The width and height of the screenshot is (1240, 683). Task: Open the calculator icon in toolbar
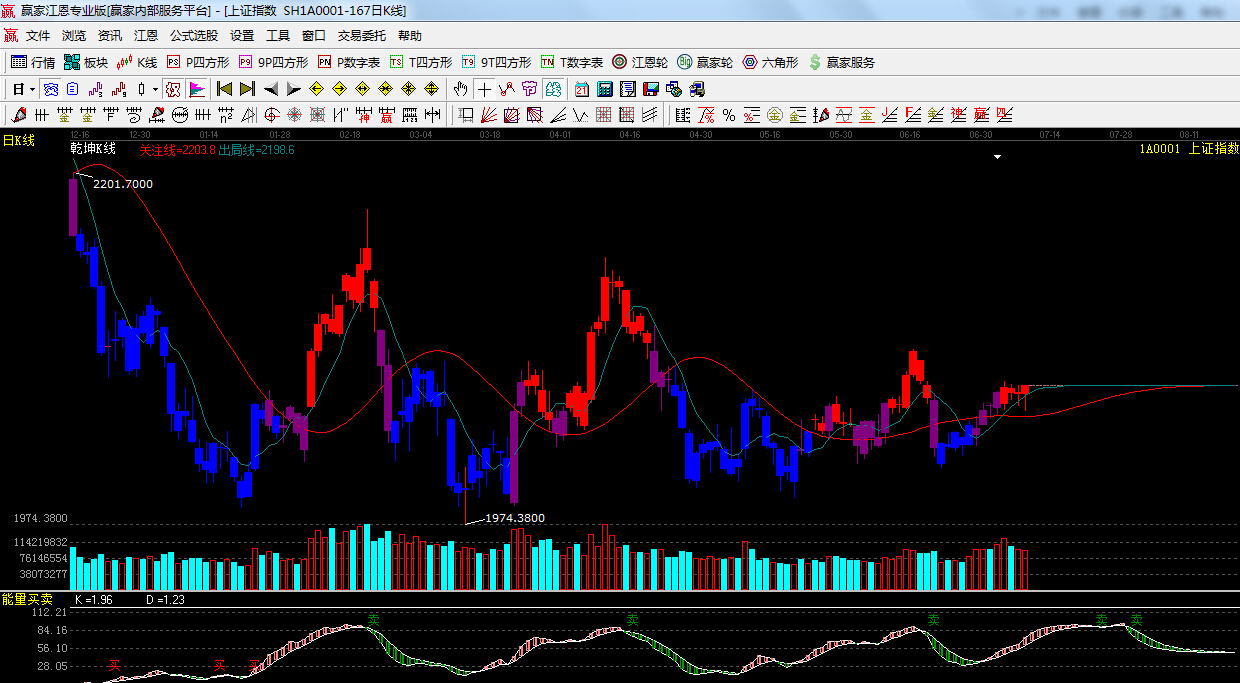click(604, 89)
